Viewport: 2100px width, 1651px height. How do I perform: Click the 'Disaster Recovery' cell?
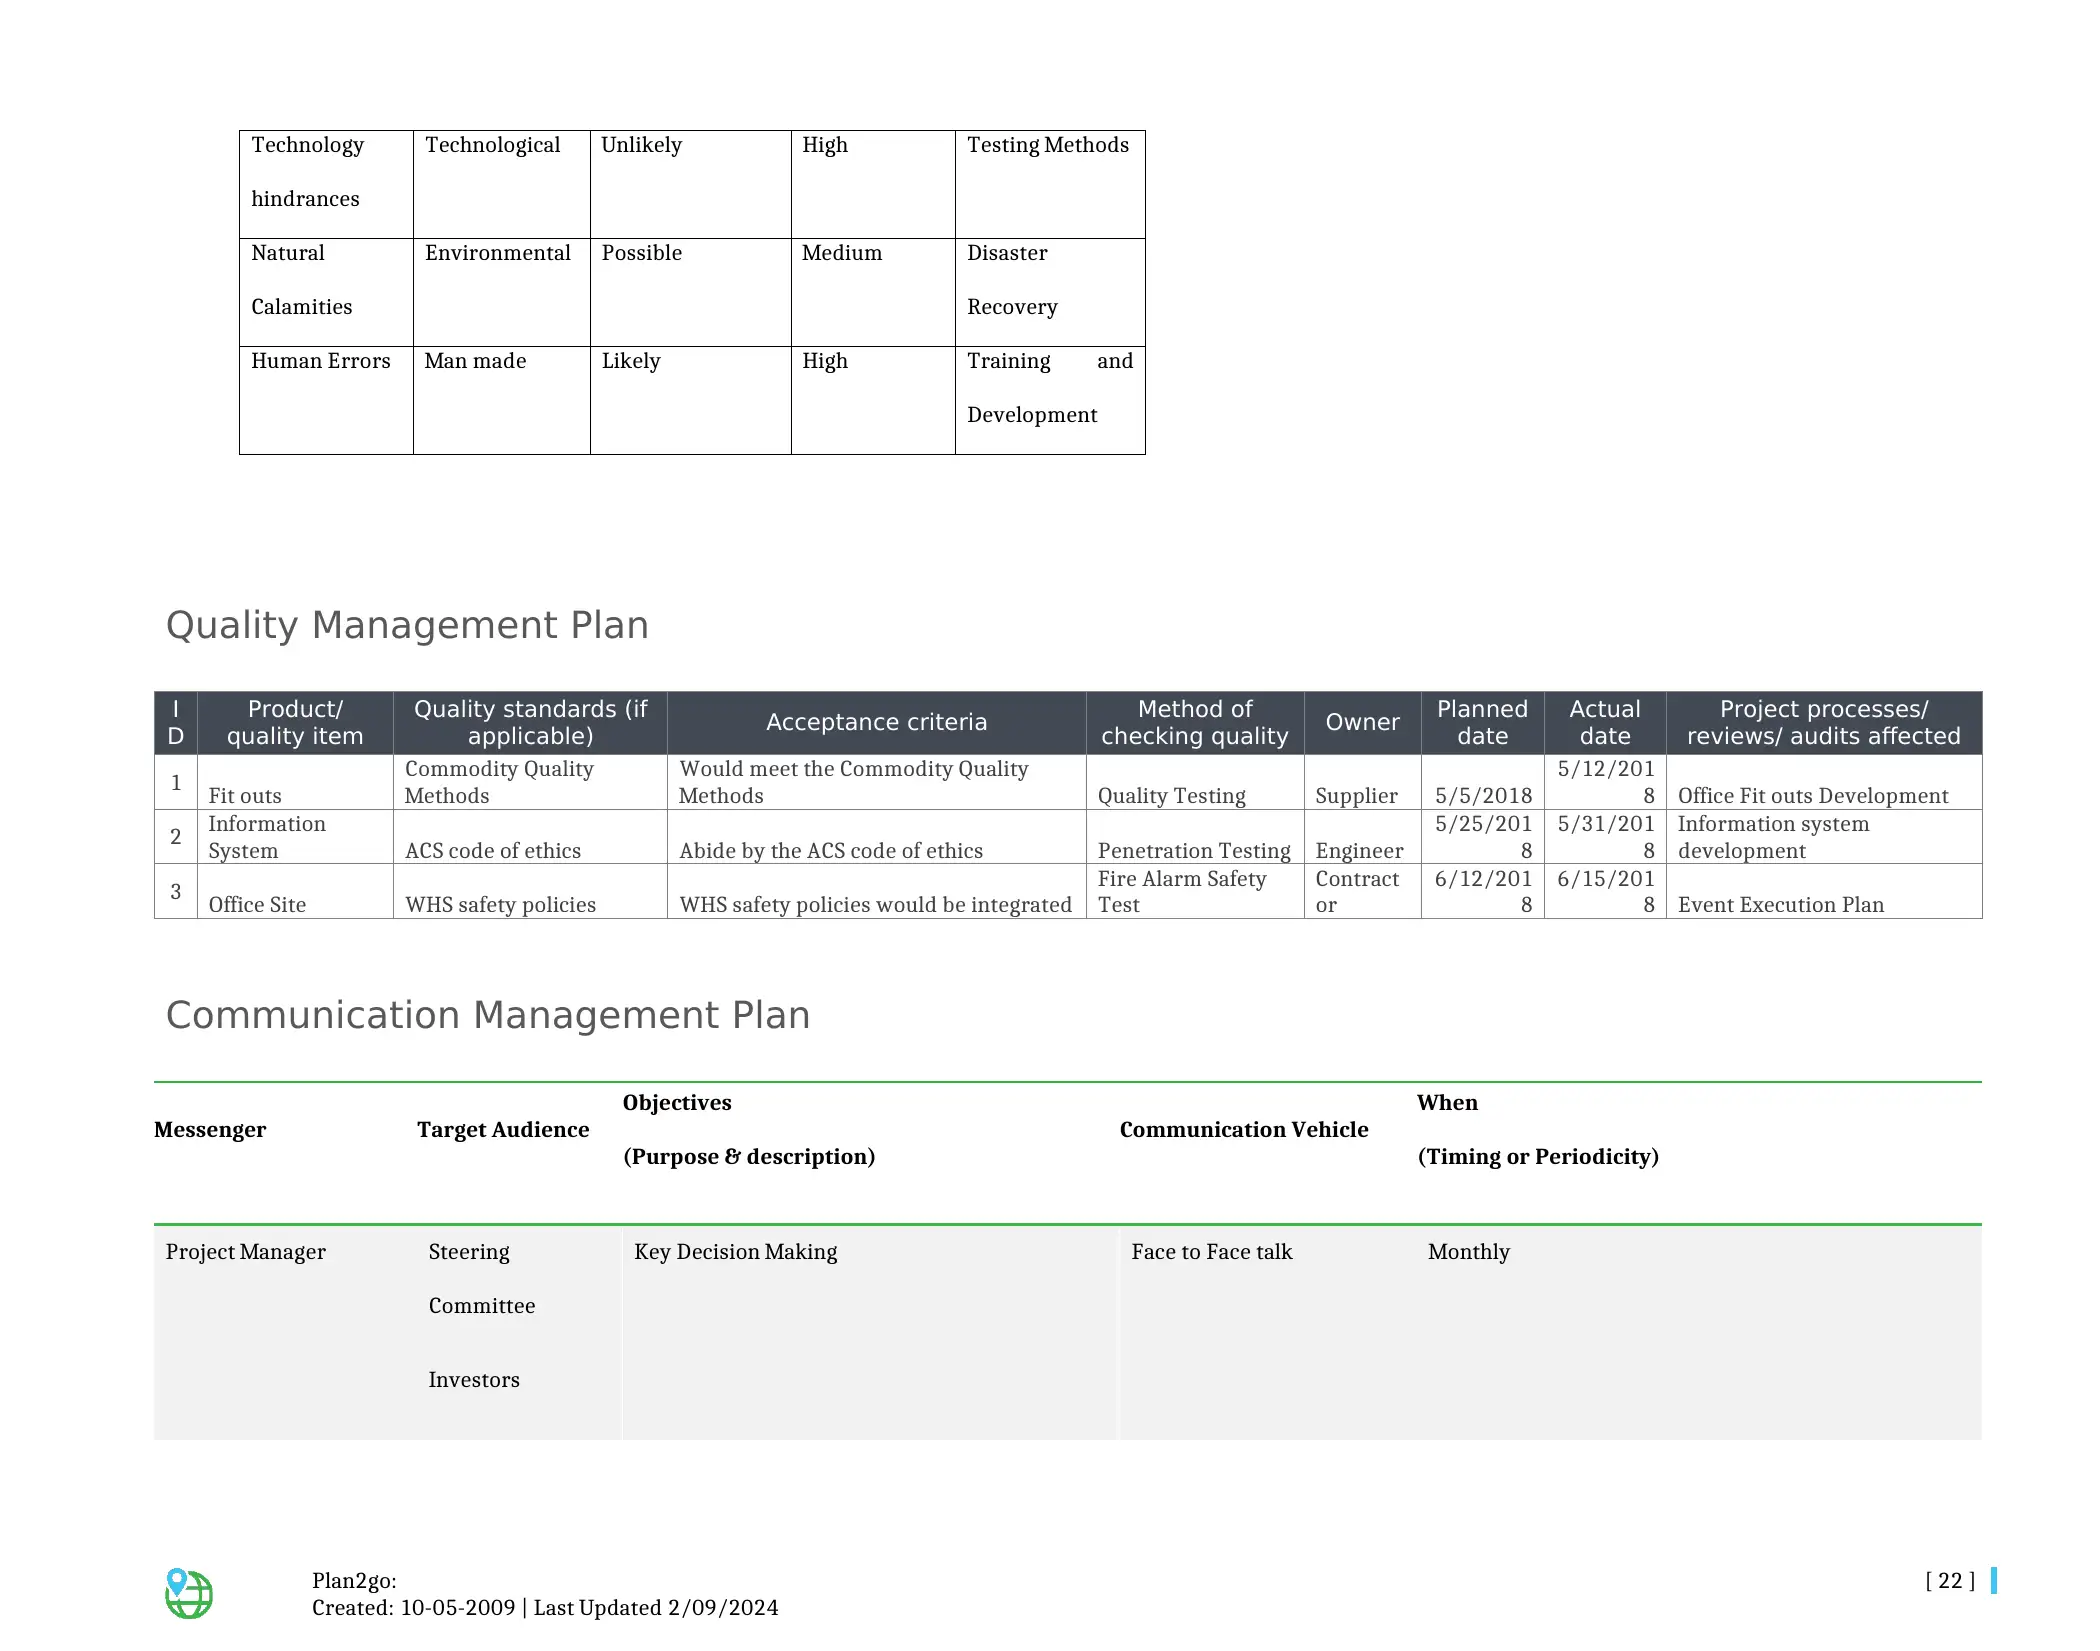tap(1050, 292)
